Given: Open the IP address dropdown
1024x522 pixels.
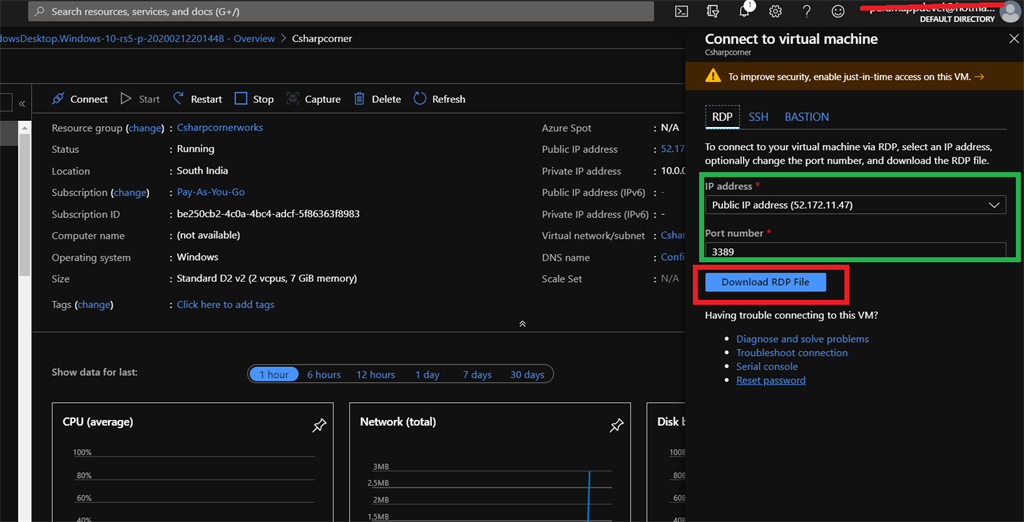Looking at the screenshot, I should pos(856,205).
